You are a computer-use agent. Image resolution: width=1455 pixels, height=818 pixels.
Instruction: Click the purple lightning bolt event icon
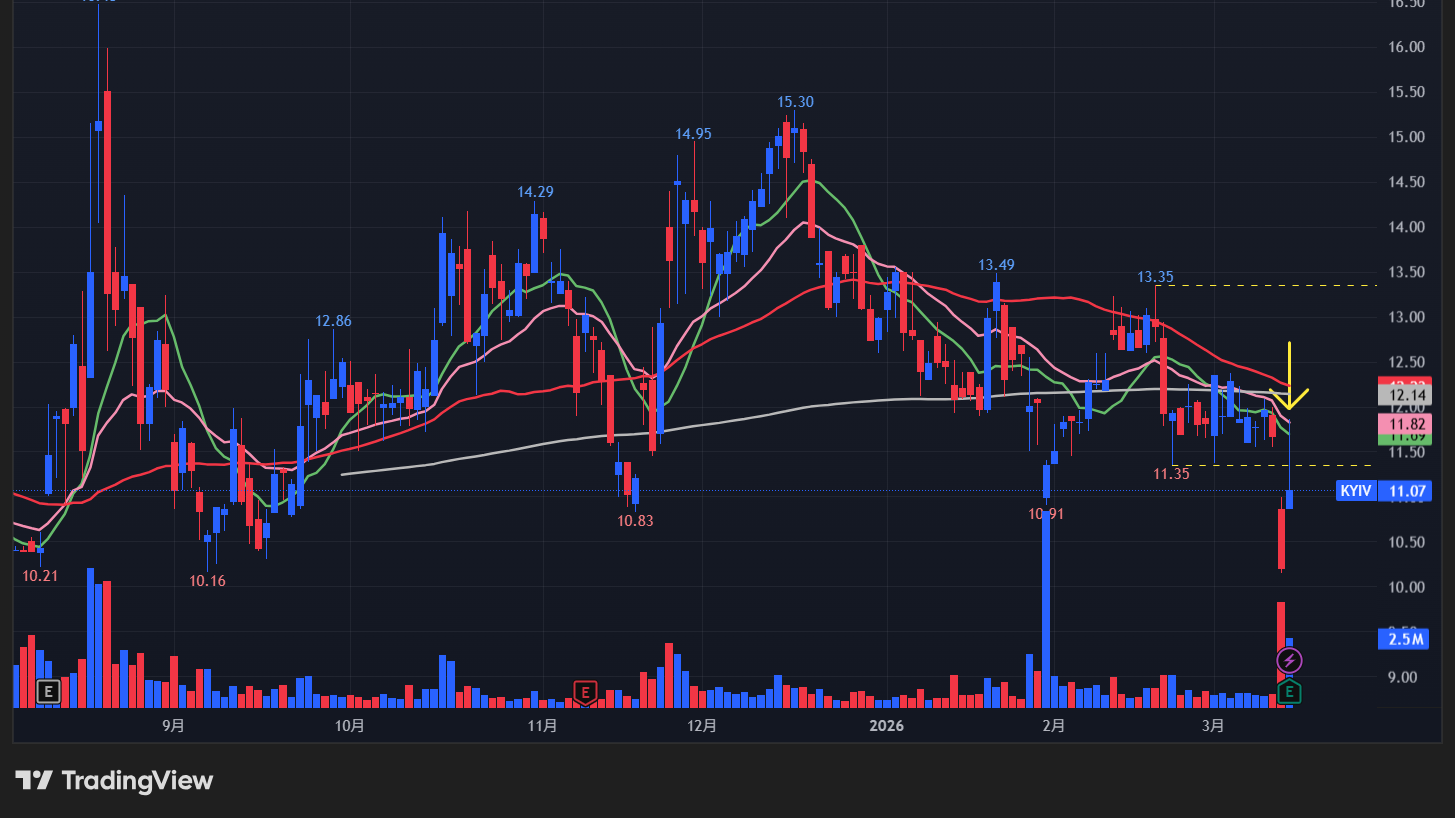coord(1290,658)
